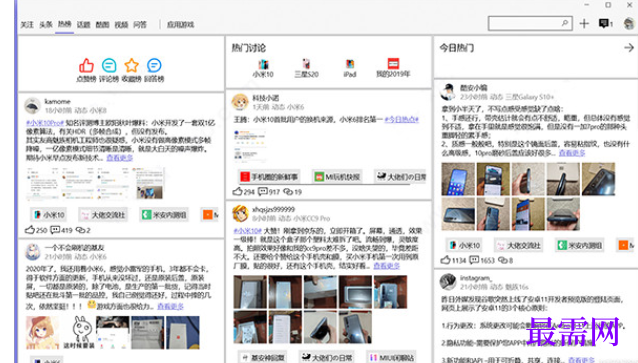Click the 今日热门 heading
The image size is (638, 363).
point(457,48)
